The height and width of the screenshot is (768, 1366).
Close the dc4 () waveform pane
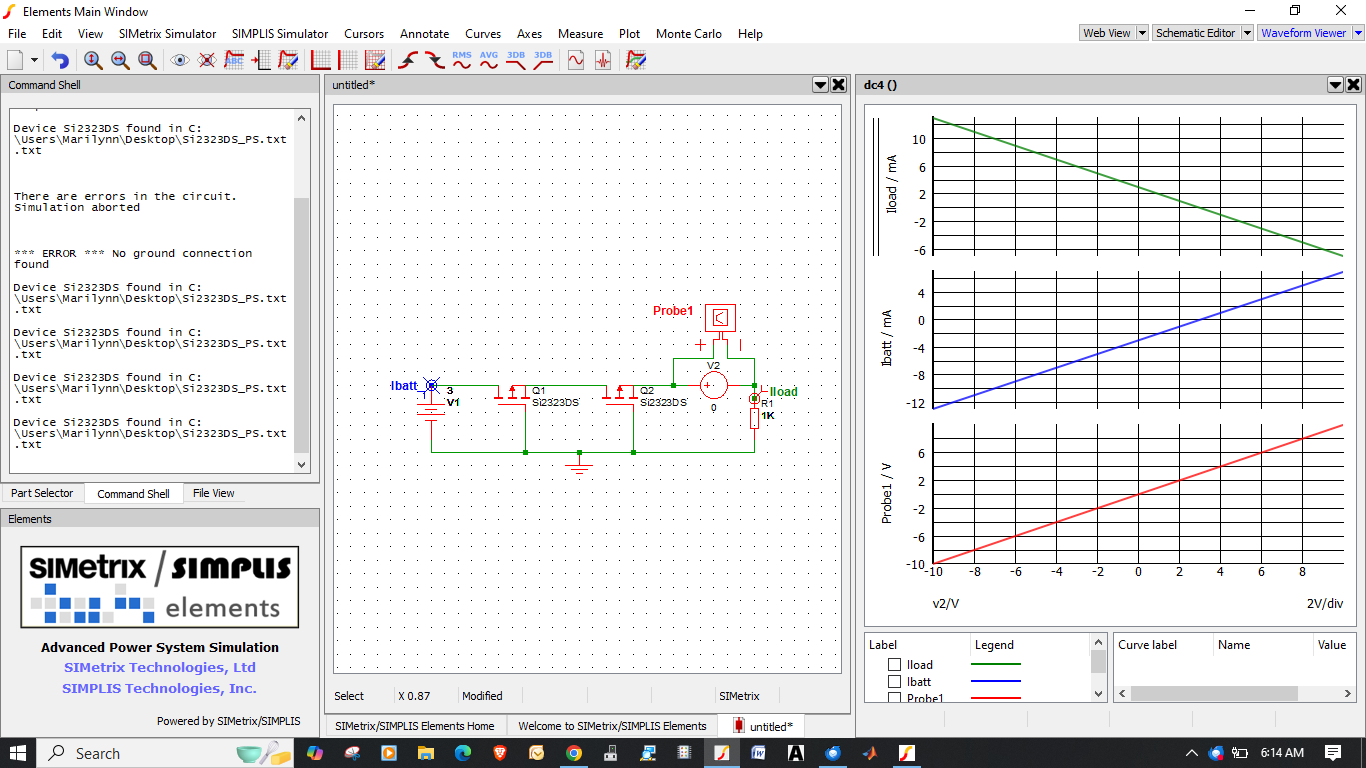point(1353,85)
